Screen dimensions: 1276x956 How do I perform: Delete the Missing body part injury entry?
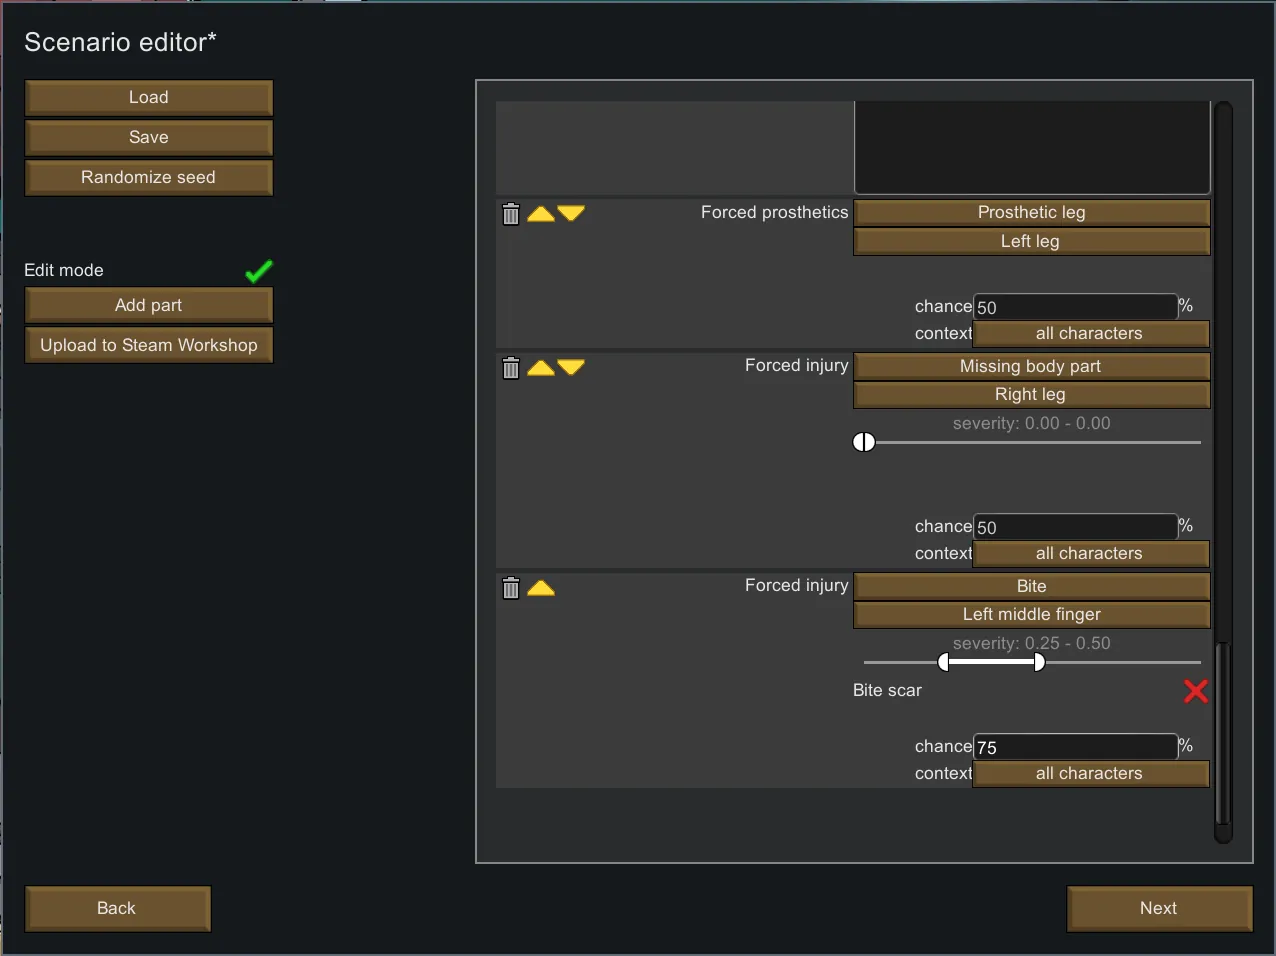click(511, 368)
